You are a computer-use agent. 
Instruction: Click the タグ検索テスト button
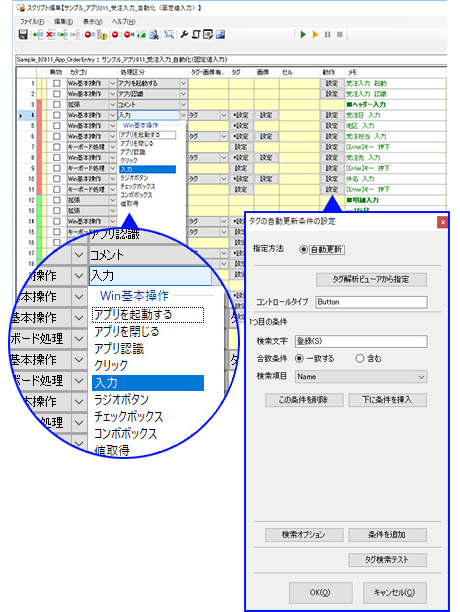coord(387,560)
